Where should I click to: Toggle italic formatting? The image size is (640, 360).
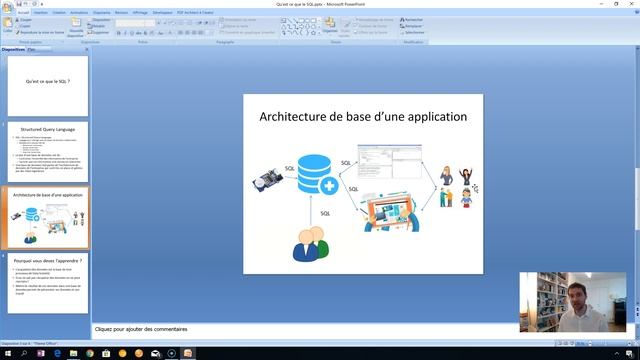[125, 33]
